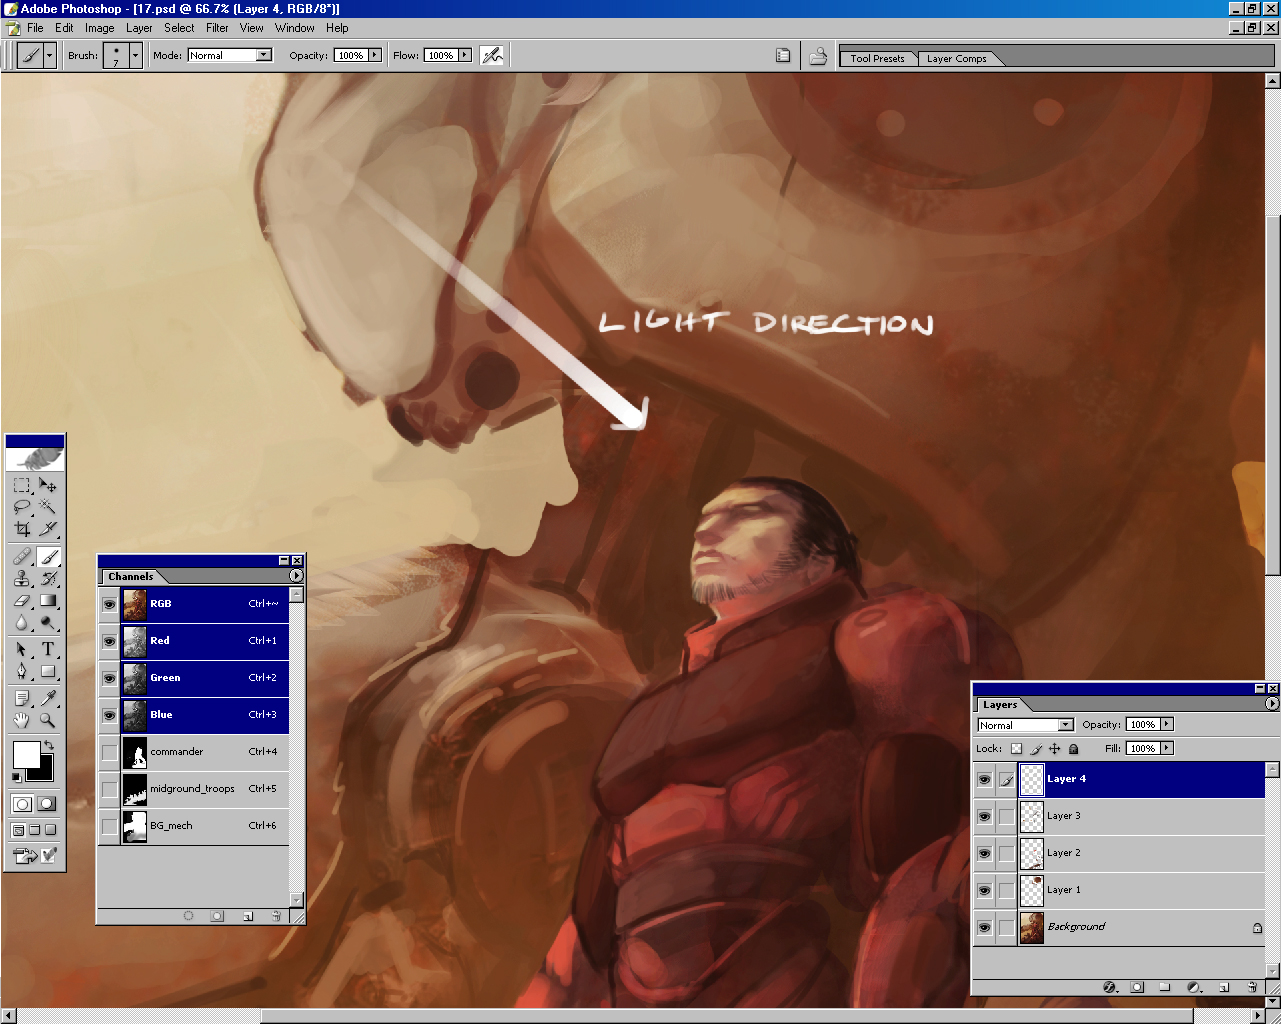1281x1024 pixels.
Task: Select the Notes tool
Action: pos(22,698)
